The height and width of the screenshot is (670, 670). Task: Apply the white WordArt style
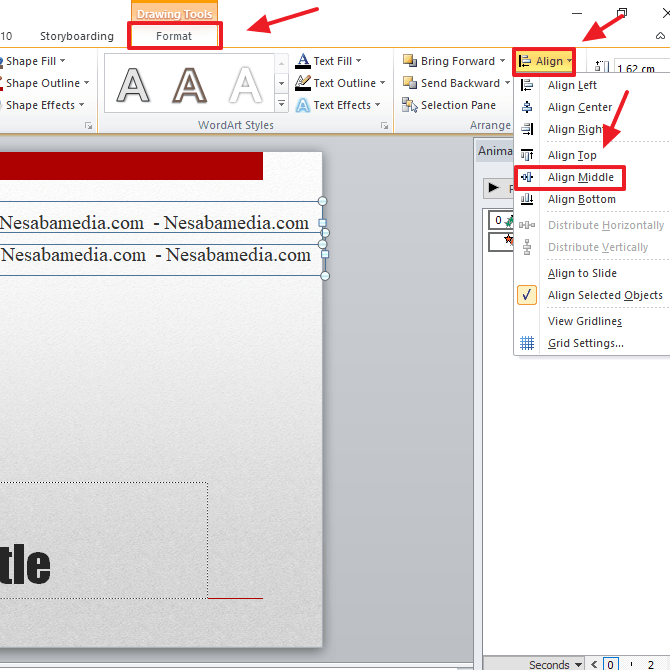click(x=245, y=85)
